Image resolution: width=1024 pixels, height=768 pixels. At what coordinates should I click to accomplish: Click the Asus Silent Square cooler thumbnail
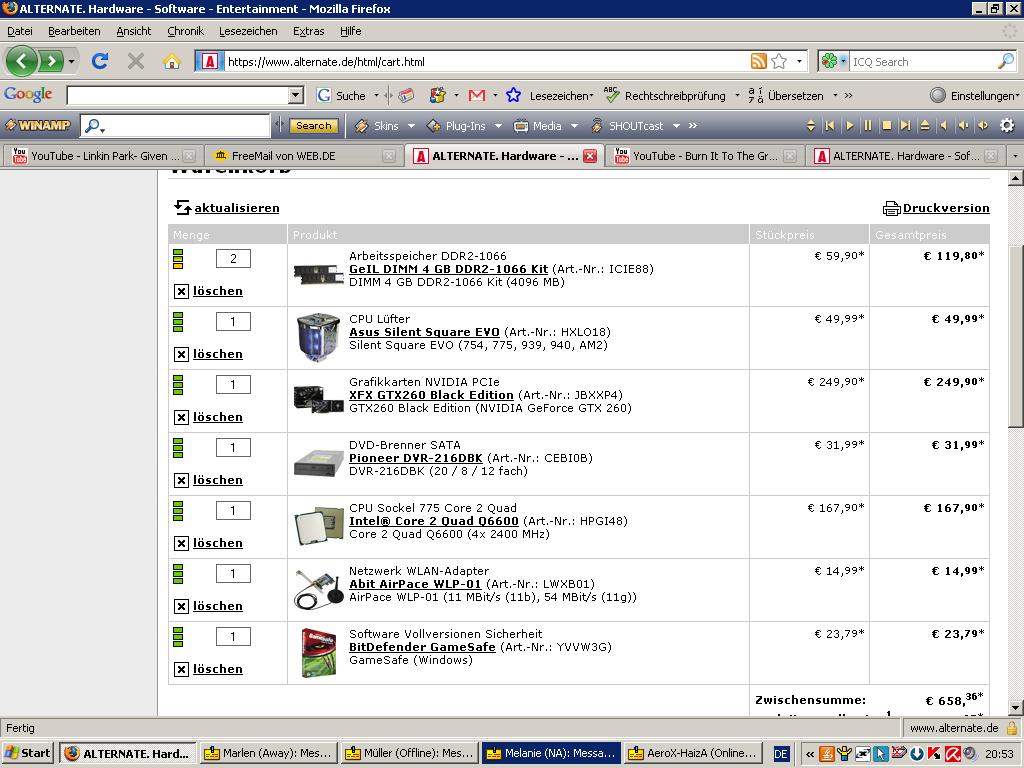point(318,337)
